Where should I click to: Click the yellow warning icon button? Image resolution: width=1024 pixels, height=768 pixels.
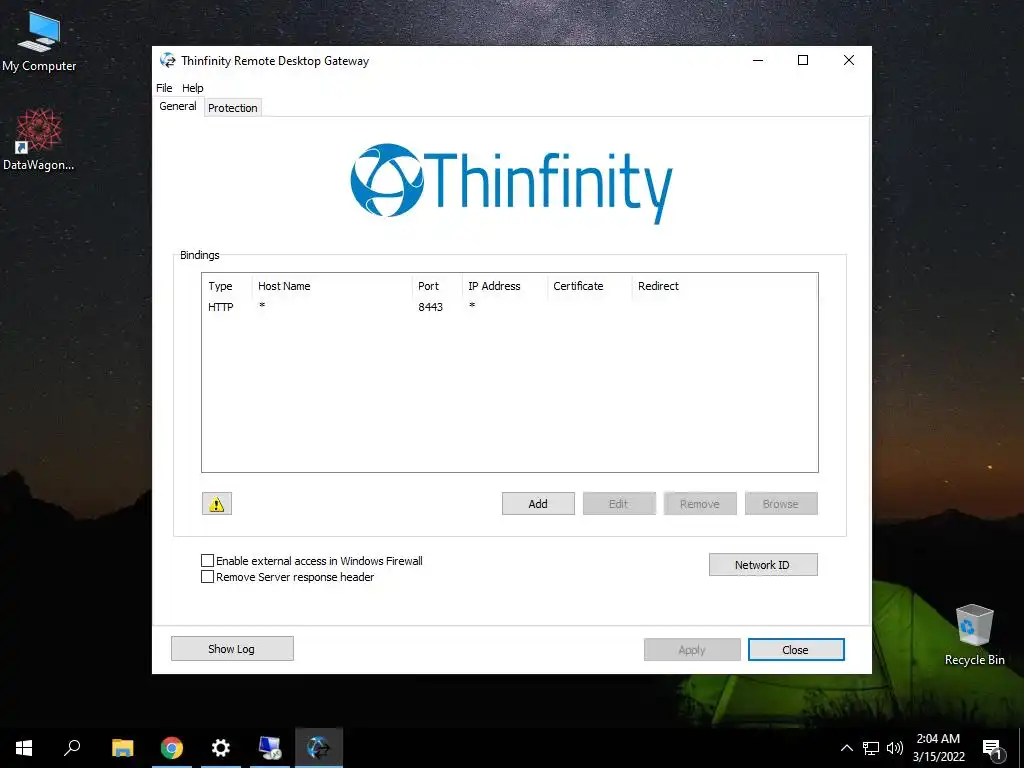click(217, 504)
